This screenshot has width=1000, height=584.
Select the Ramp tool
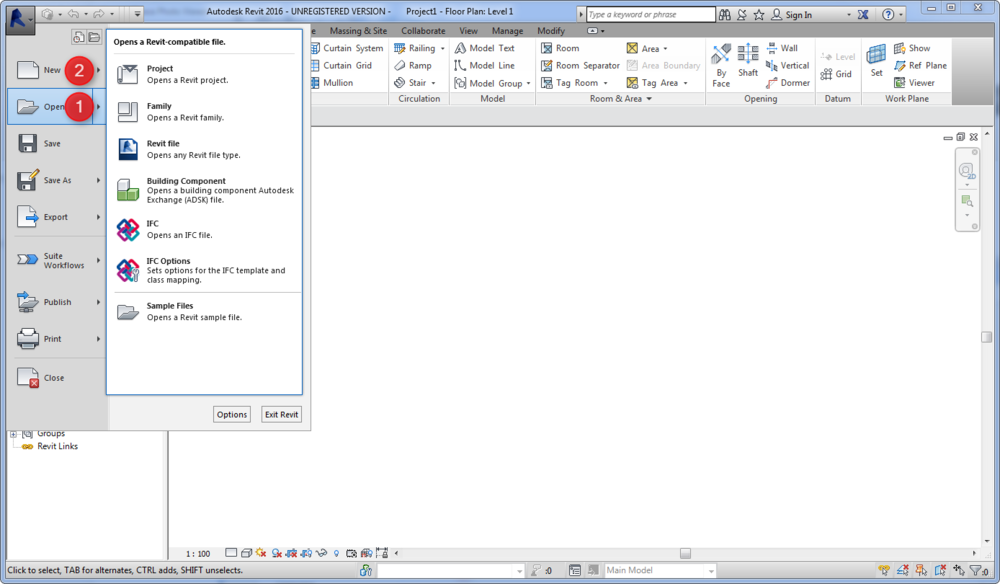pyautogui.click(x=413, y=65)
